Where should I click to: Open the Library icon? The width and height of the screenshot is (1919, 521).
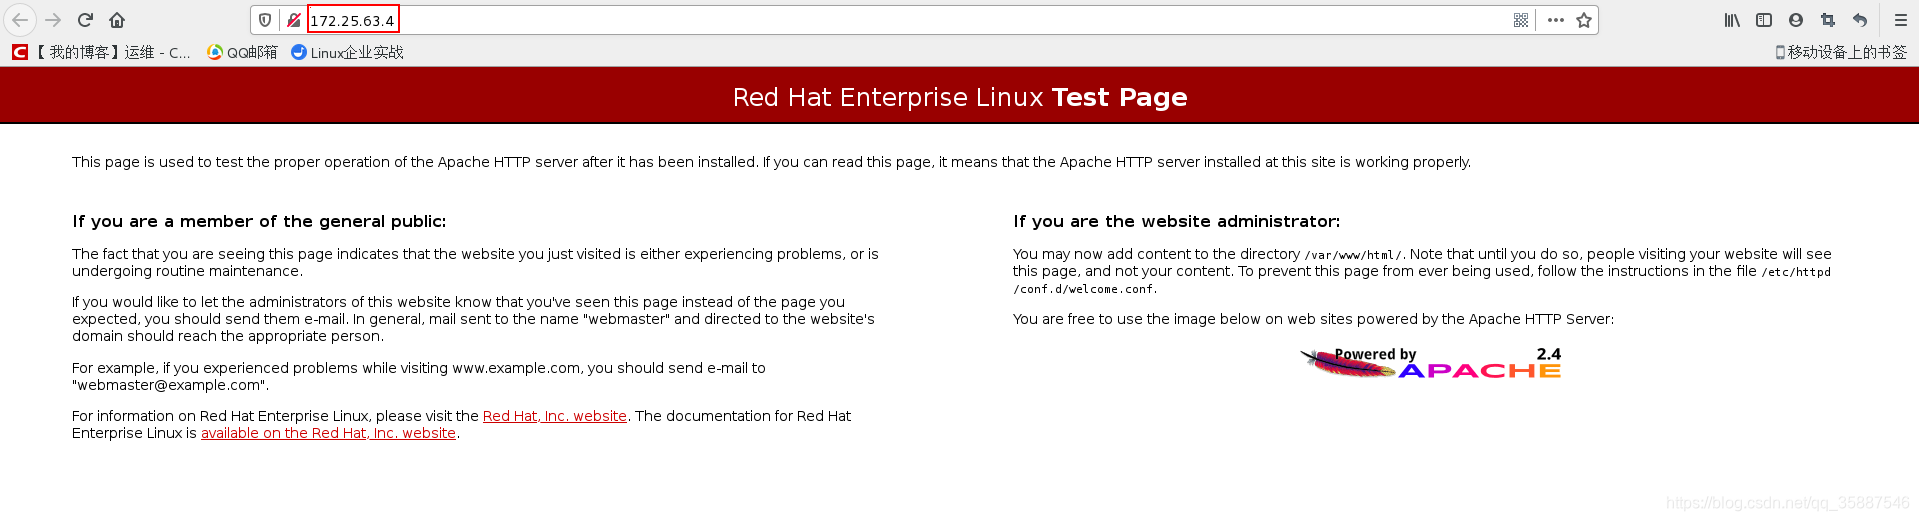[x=1732, y=20]
